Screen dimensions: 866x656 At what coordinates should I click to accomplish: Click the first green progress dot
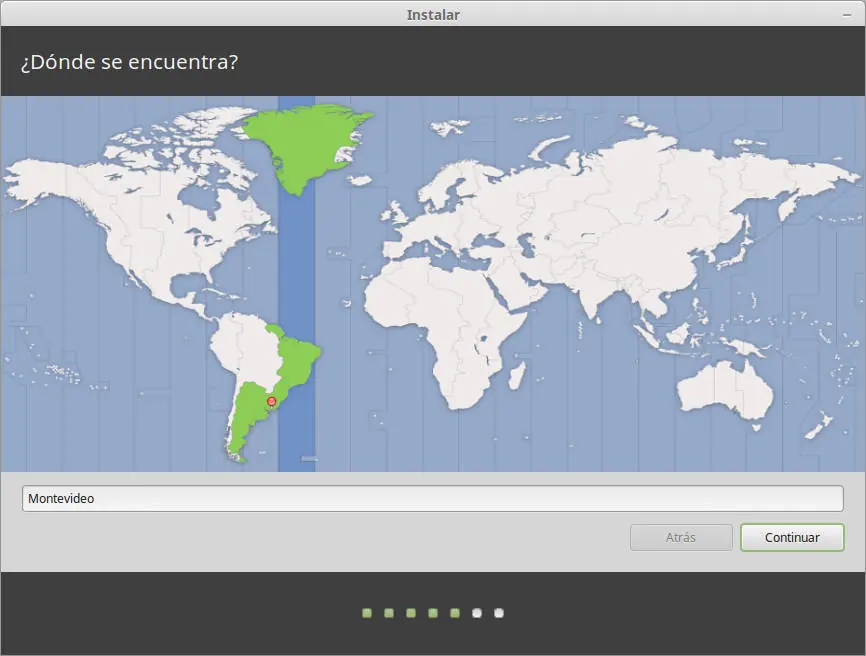click(x=367, y=613)
